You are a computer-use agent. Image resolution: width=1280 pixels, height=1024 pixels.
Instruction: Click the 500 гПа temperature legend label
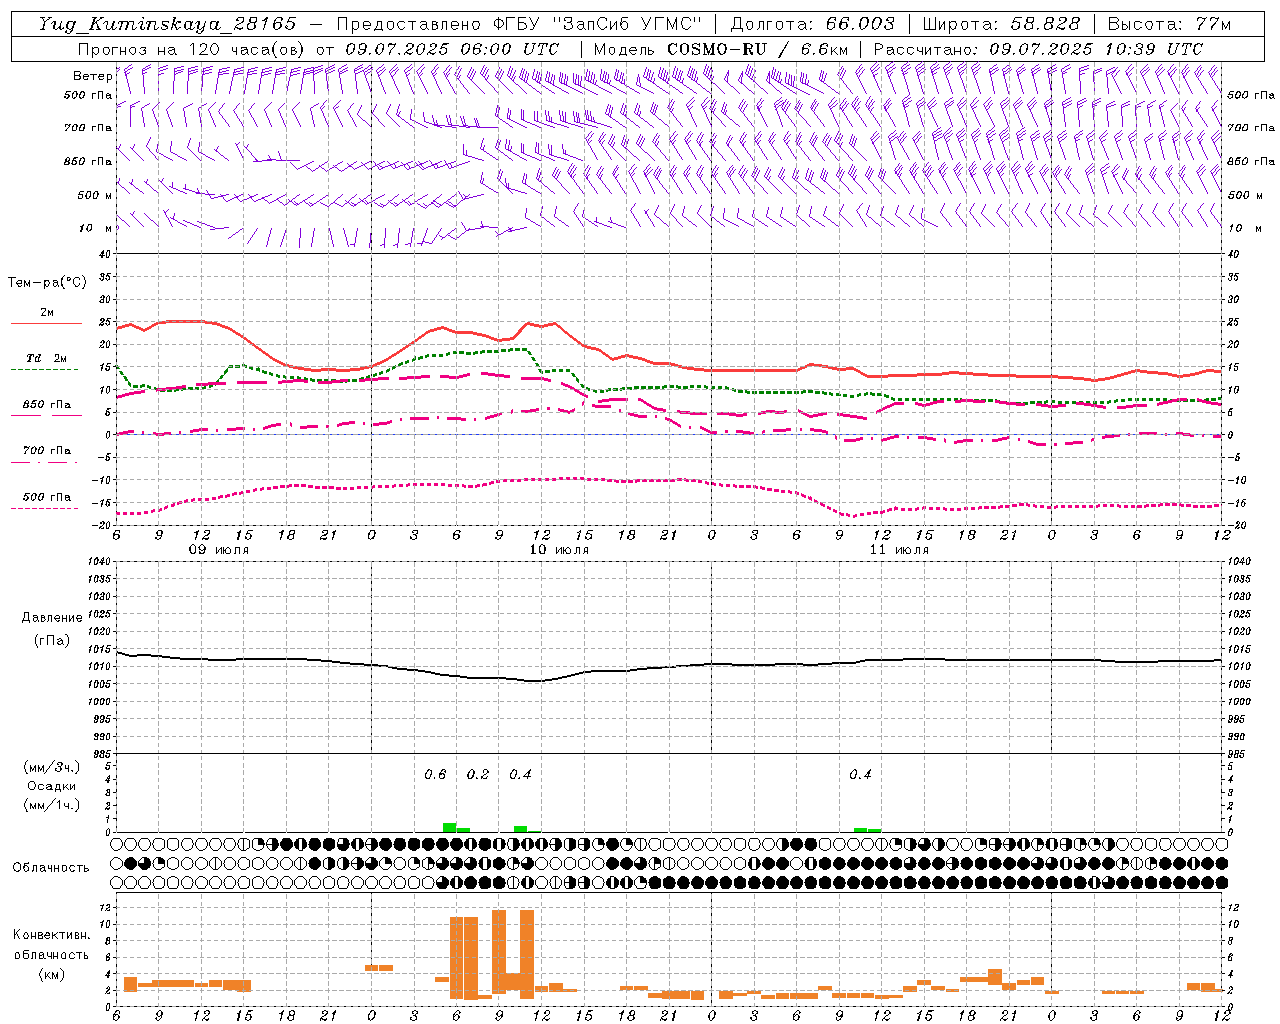point(46,497)
